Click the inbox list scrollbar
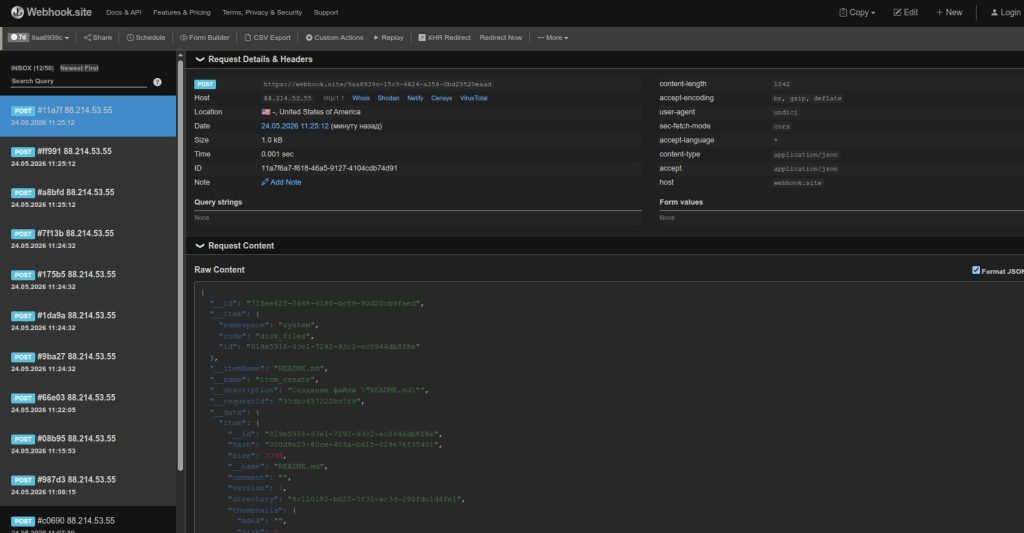 pos(180,265)
